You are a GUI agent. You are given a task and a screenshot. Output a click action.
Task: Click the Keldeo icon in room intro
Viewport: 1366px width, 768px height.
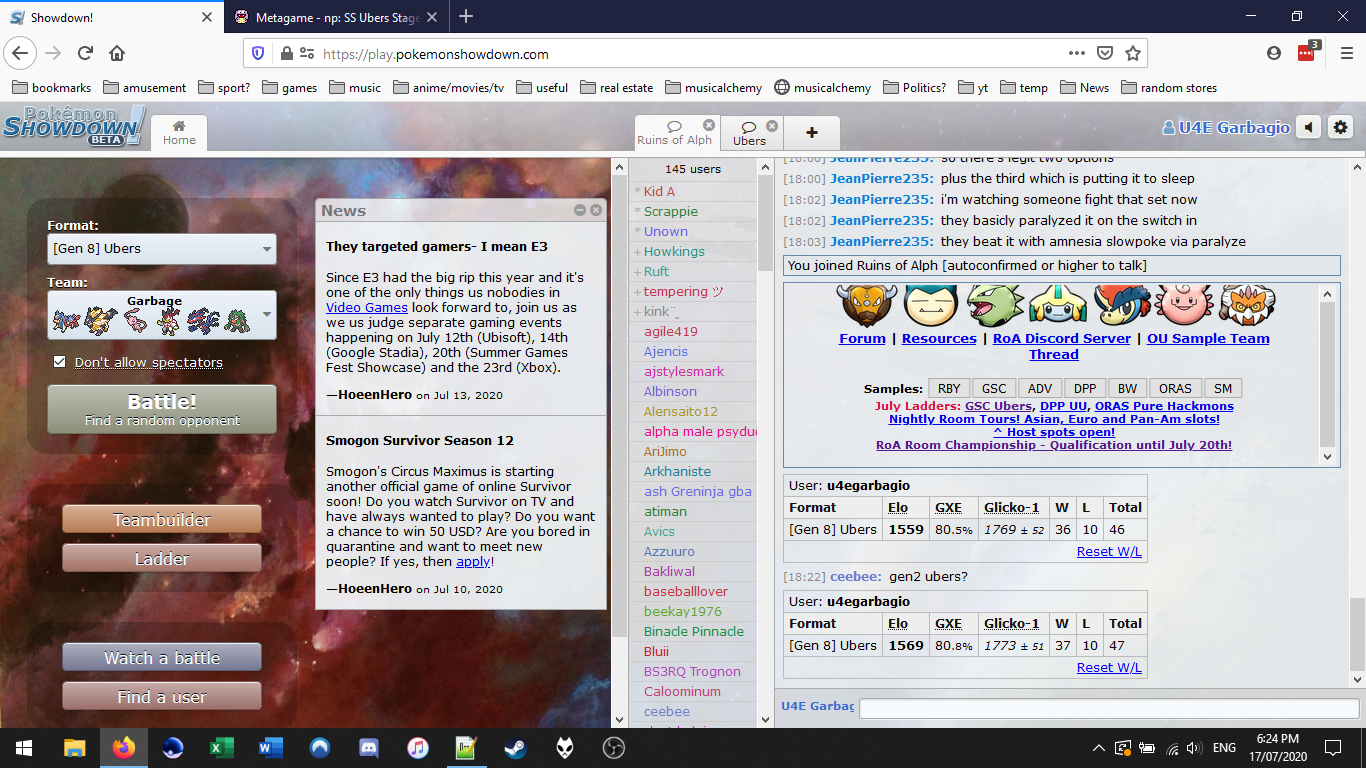point(1120,305)
